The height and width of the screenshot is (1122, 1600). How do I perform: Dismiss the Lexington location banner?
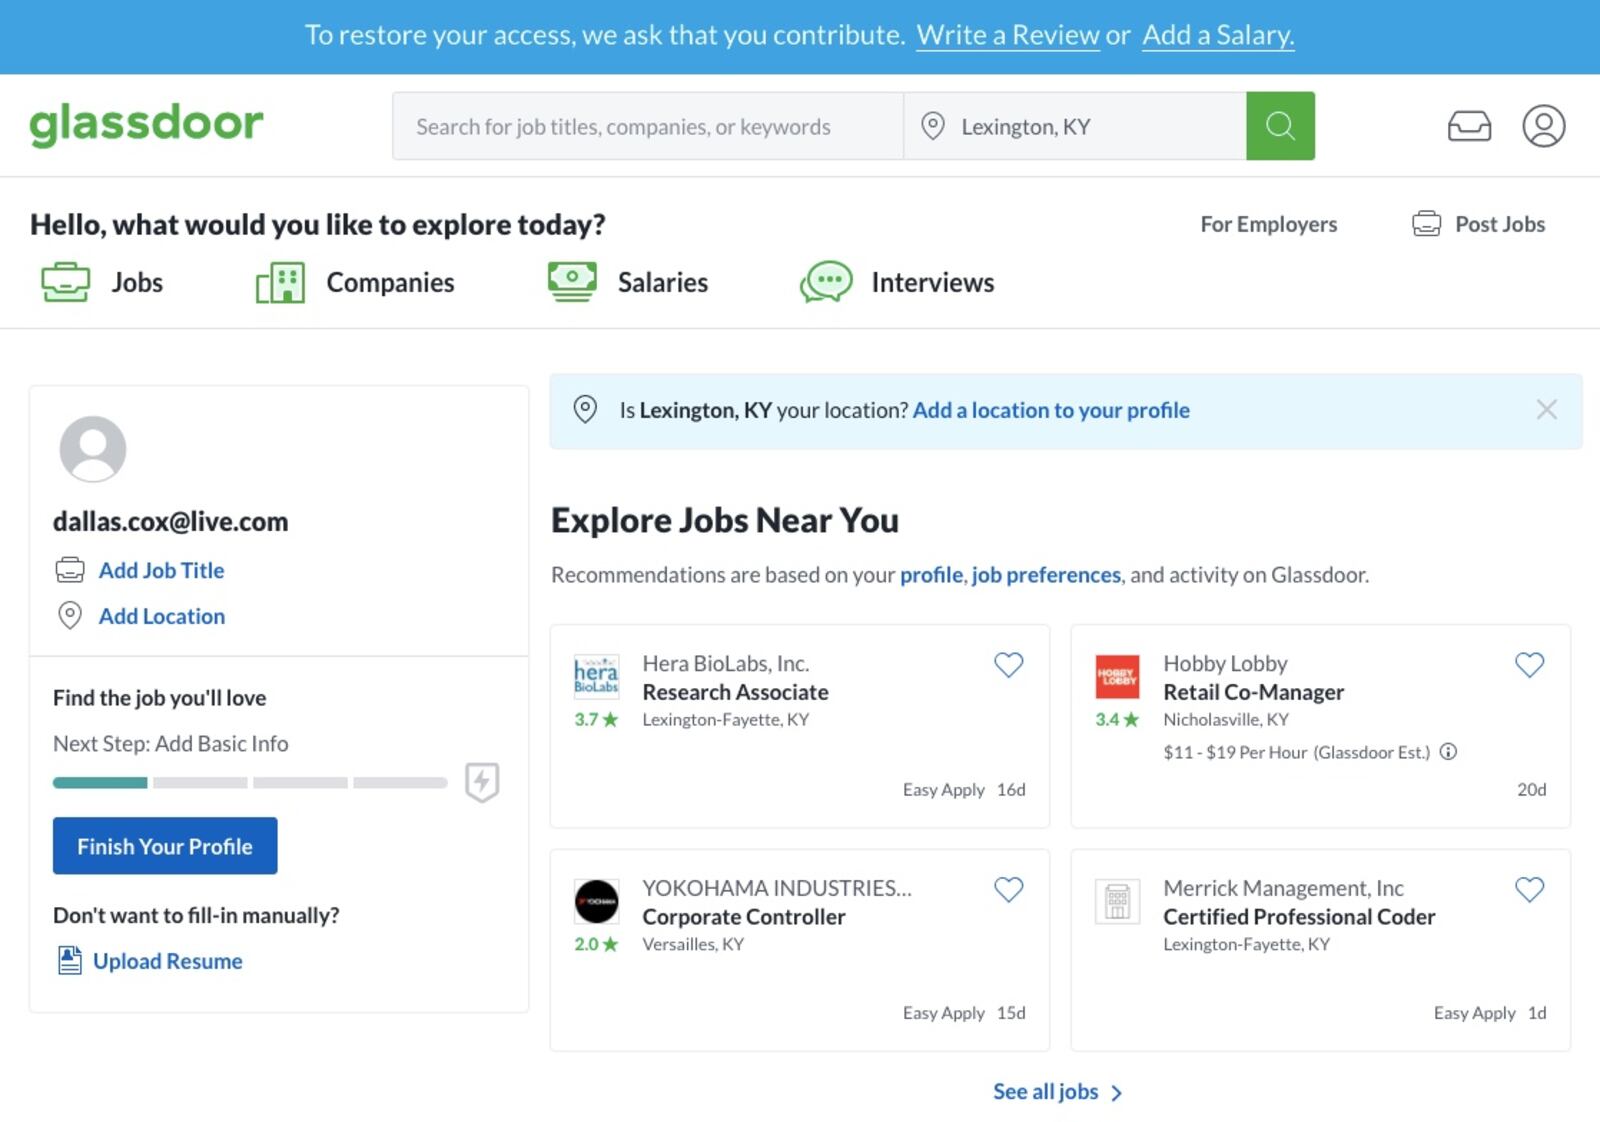click(1546, 410)
